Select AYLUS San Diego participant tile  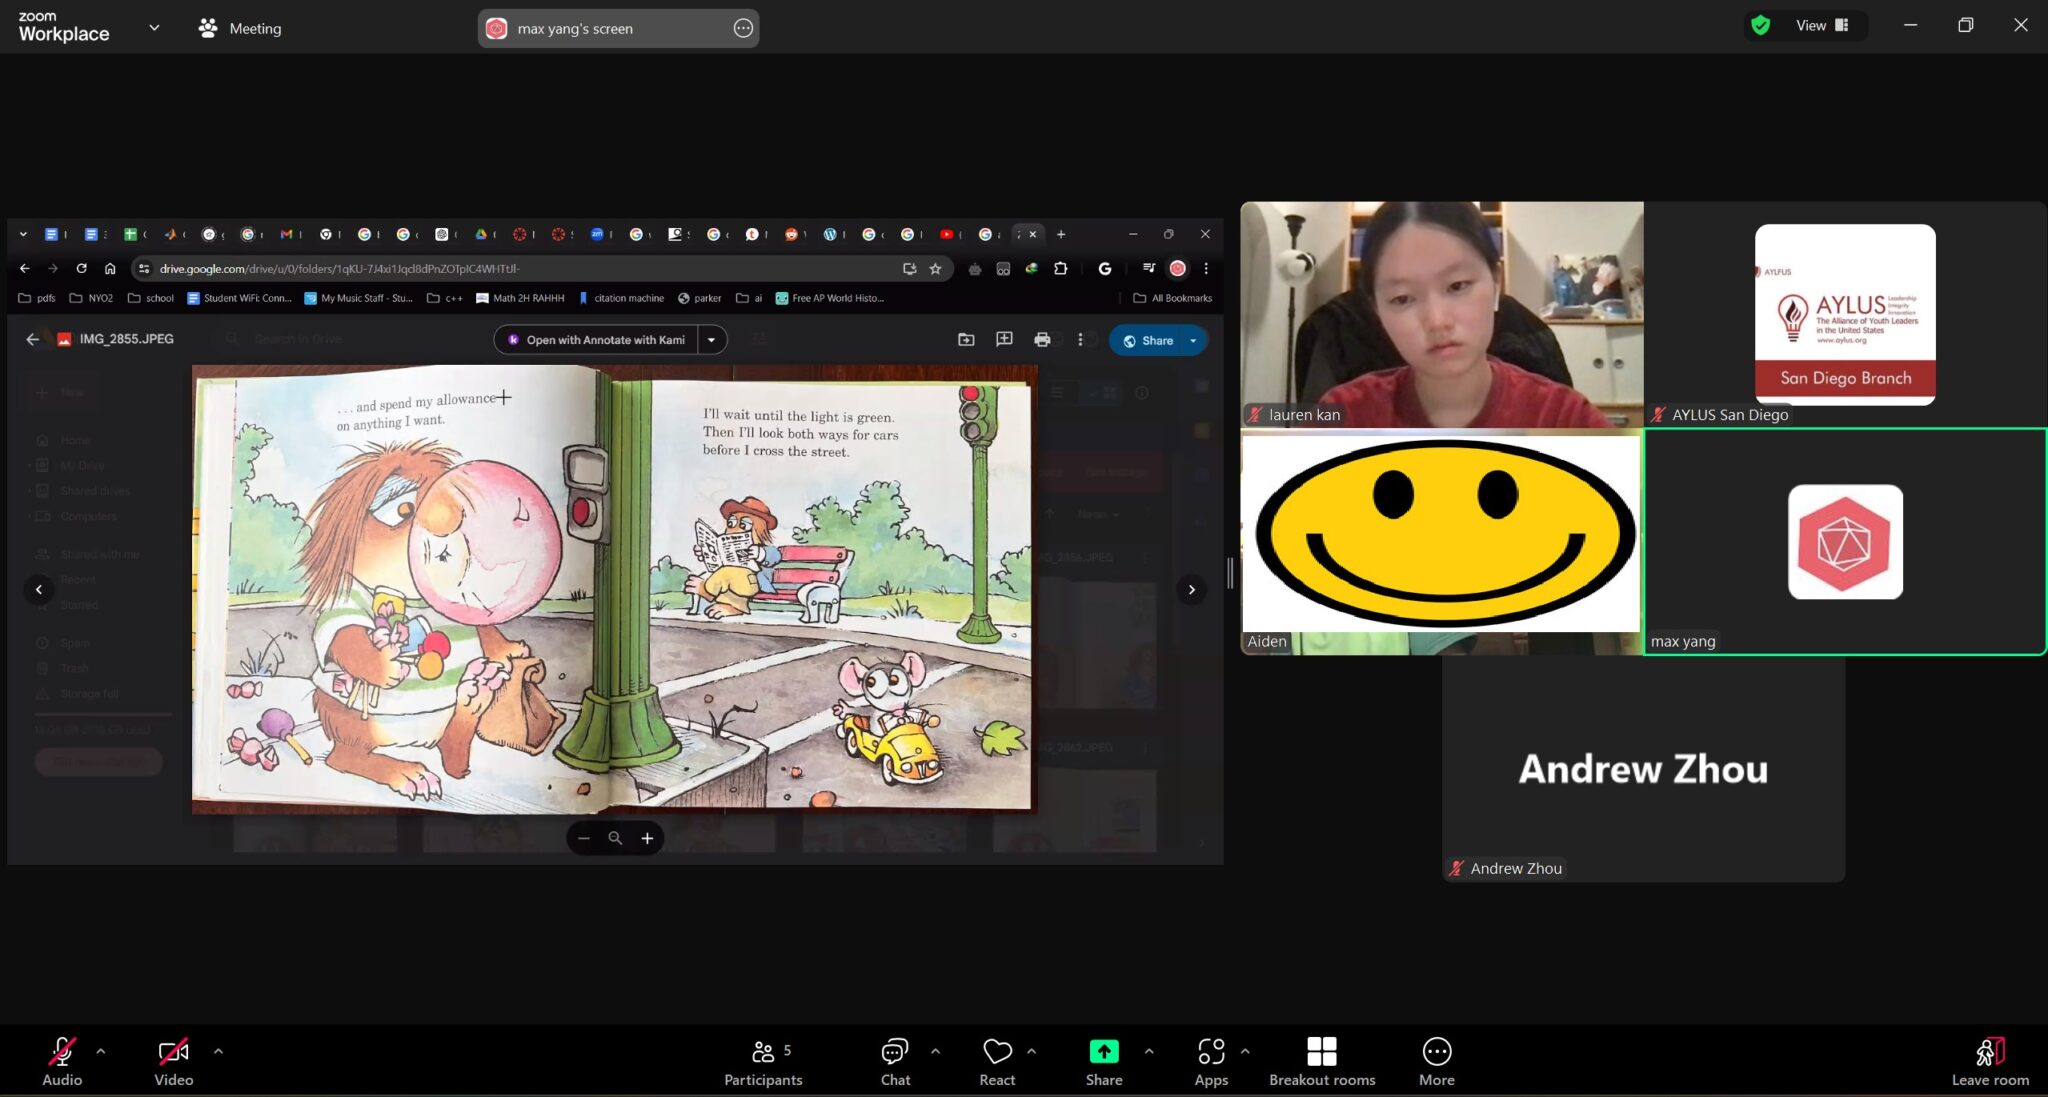(1845, 314)
